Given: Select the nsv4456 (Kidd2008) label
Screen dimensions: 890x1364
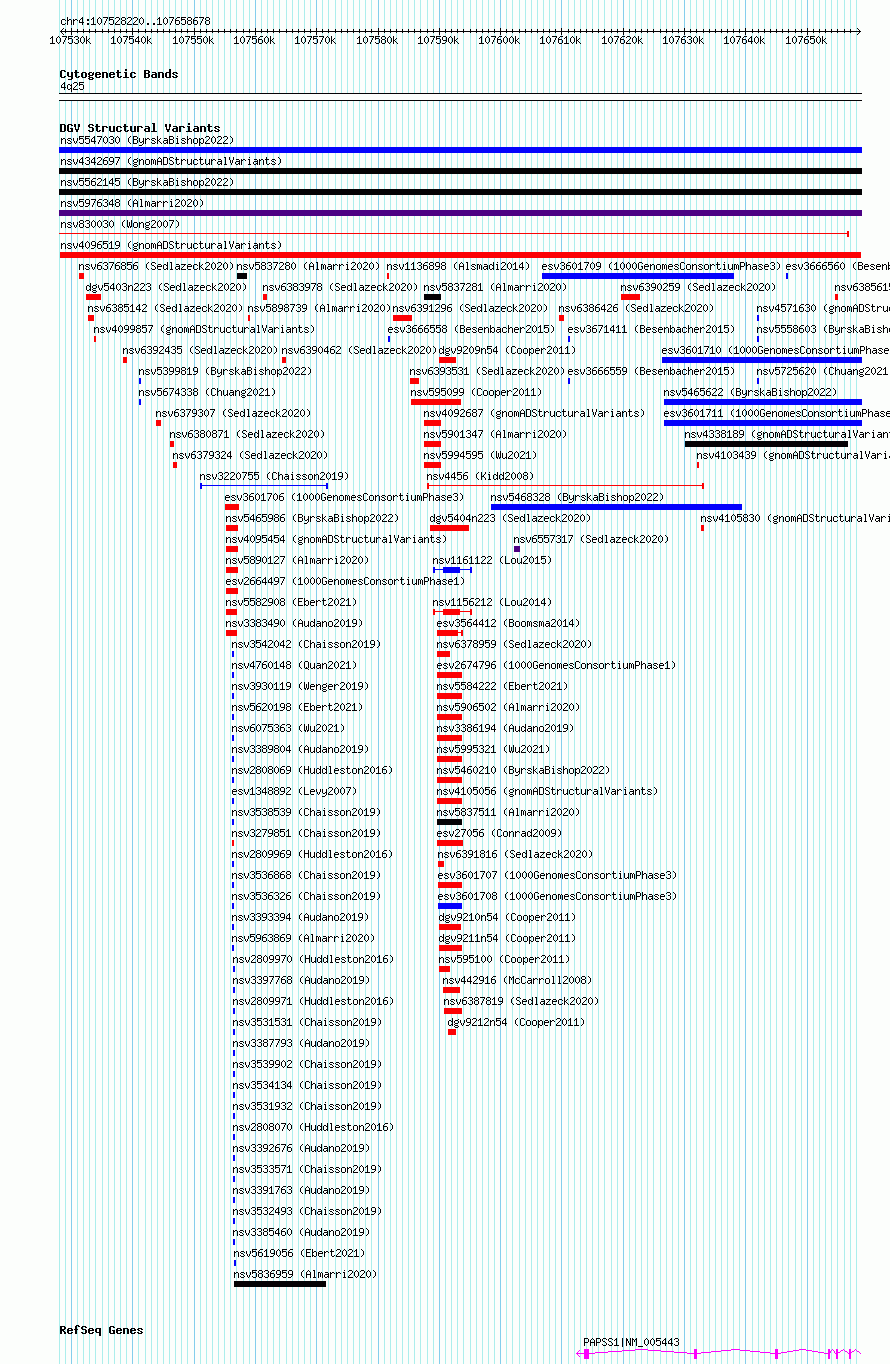Looking at the screenshot, I should [x=480, y=476].
